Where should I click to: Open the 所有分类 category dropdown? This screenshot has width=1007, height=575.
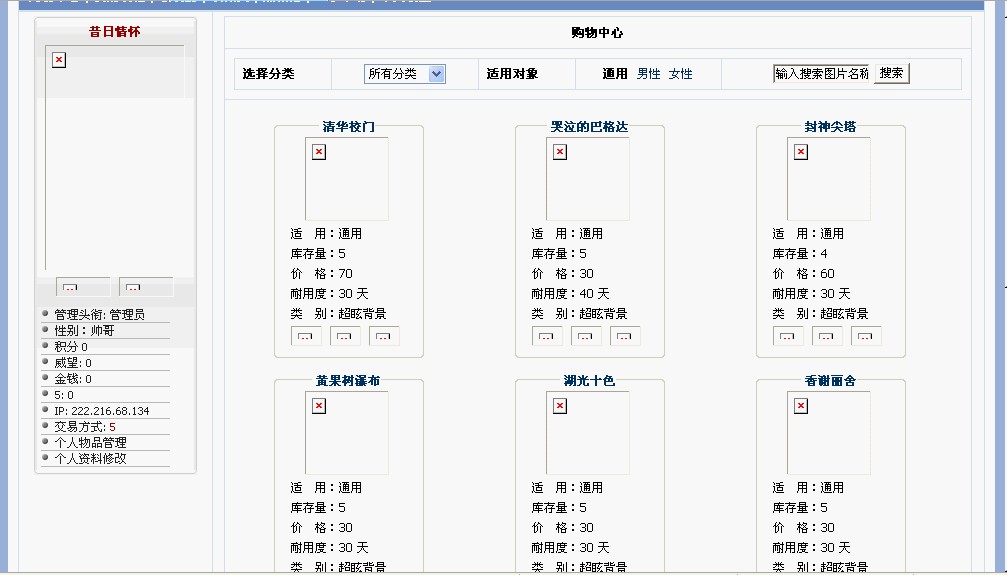tap(405, 74)
